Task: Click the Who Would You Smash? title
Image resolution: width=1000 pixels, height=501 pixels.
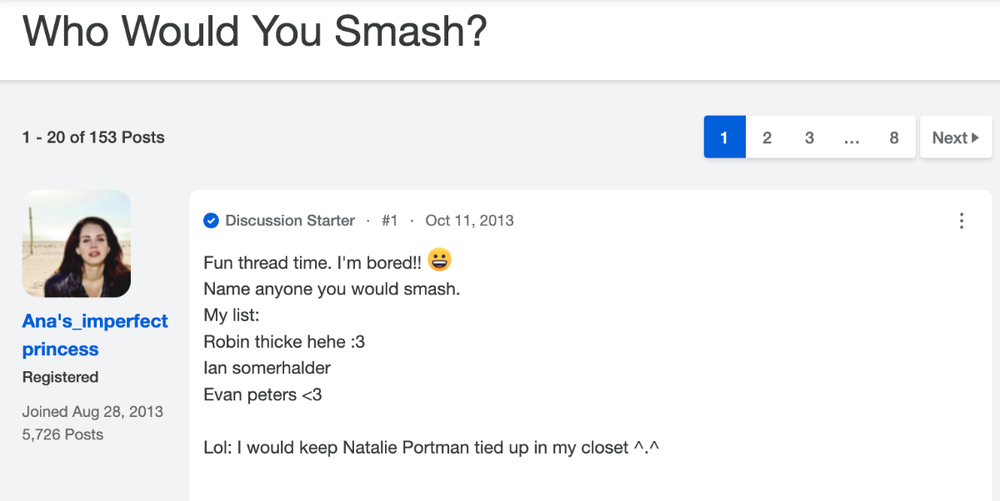Action: [254, 29]
